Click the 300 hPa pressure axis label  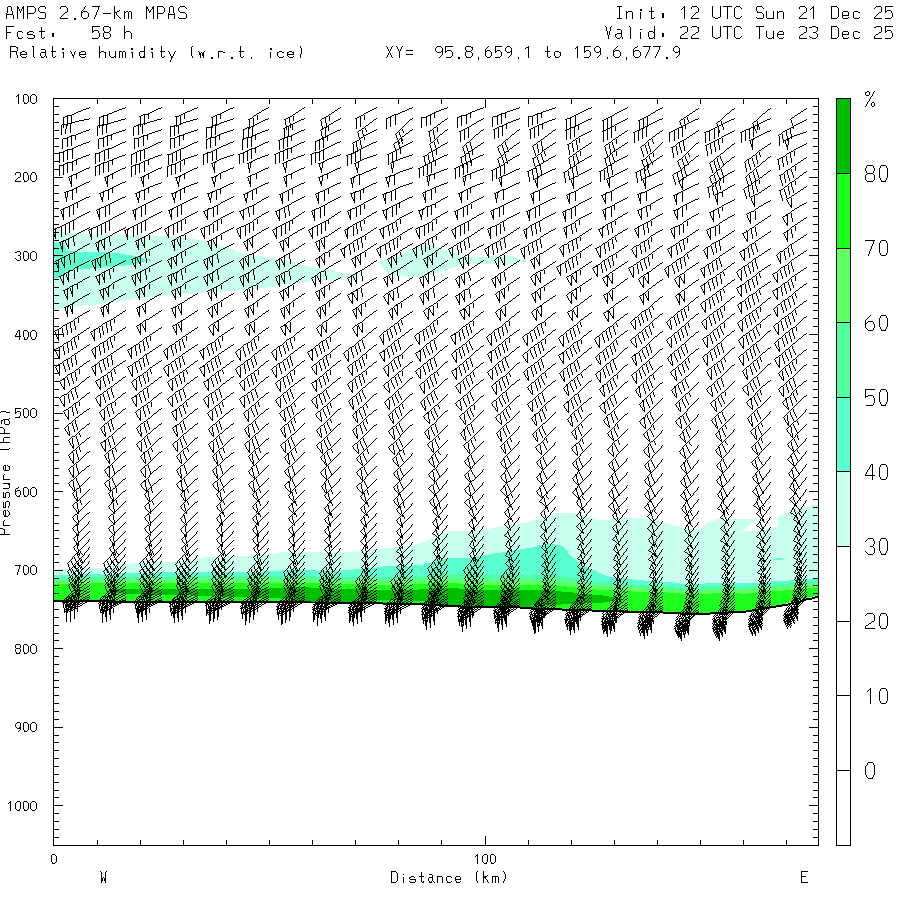point(26,256)
